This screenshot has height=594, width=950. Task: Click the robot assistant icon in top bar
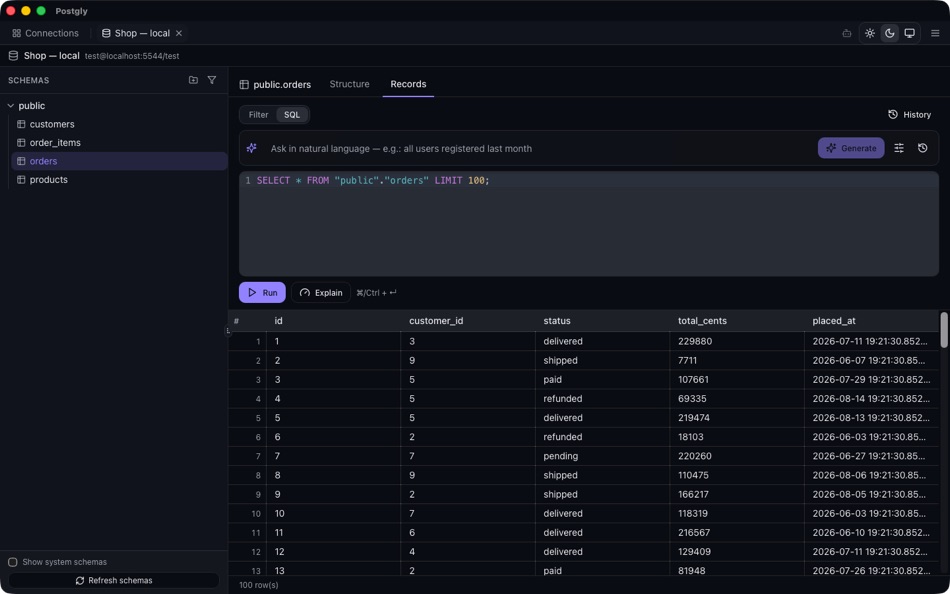847,33
